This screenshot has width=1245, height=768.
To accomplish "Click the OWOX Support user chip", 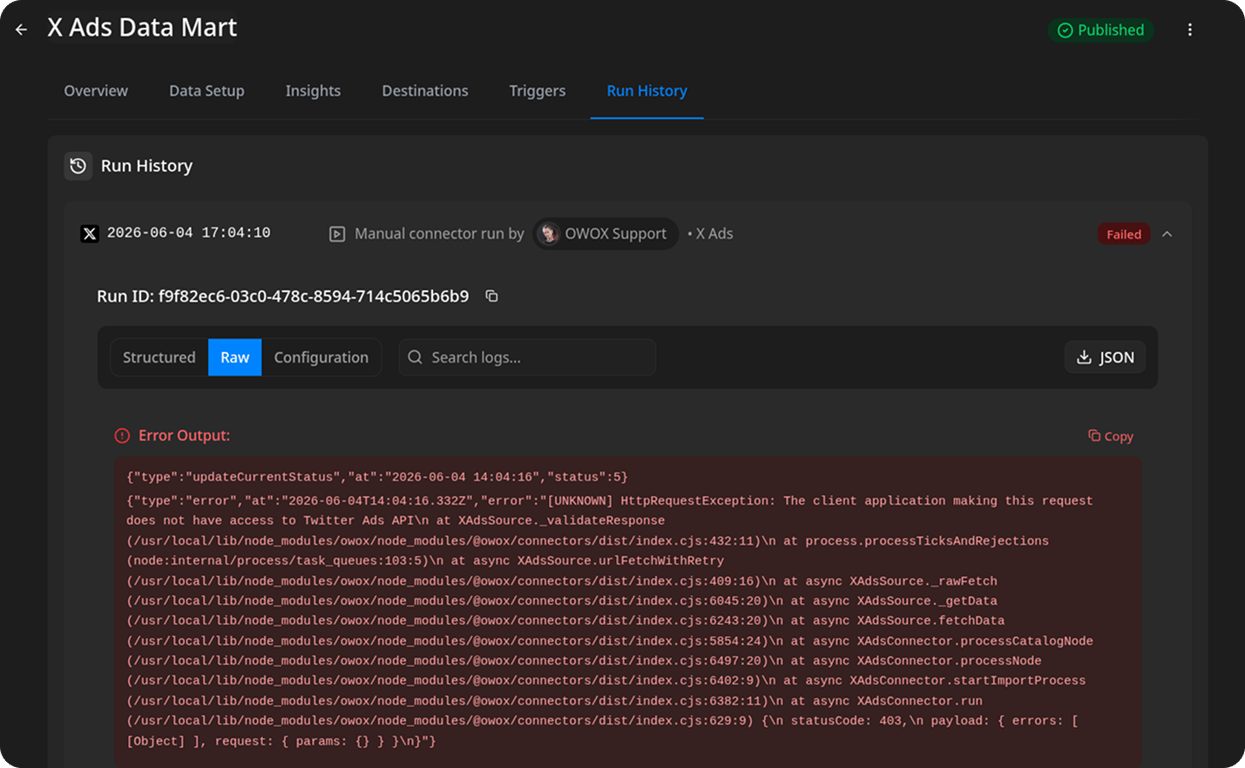I will click(x=605, y=234).
